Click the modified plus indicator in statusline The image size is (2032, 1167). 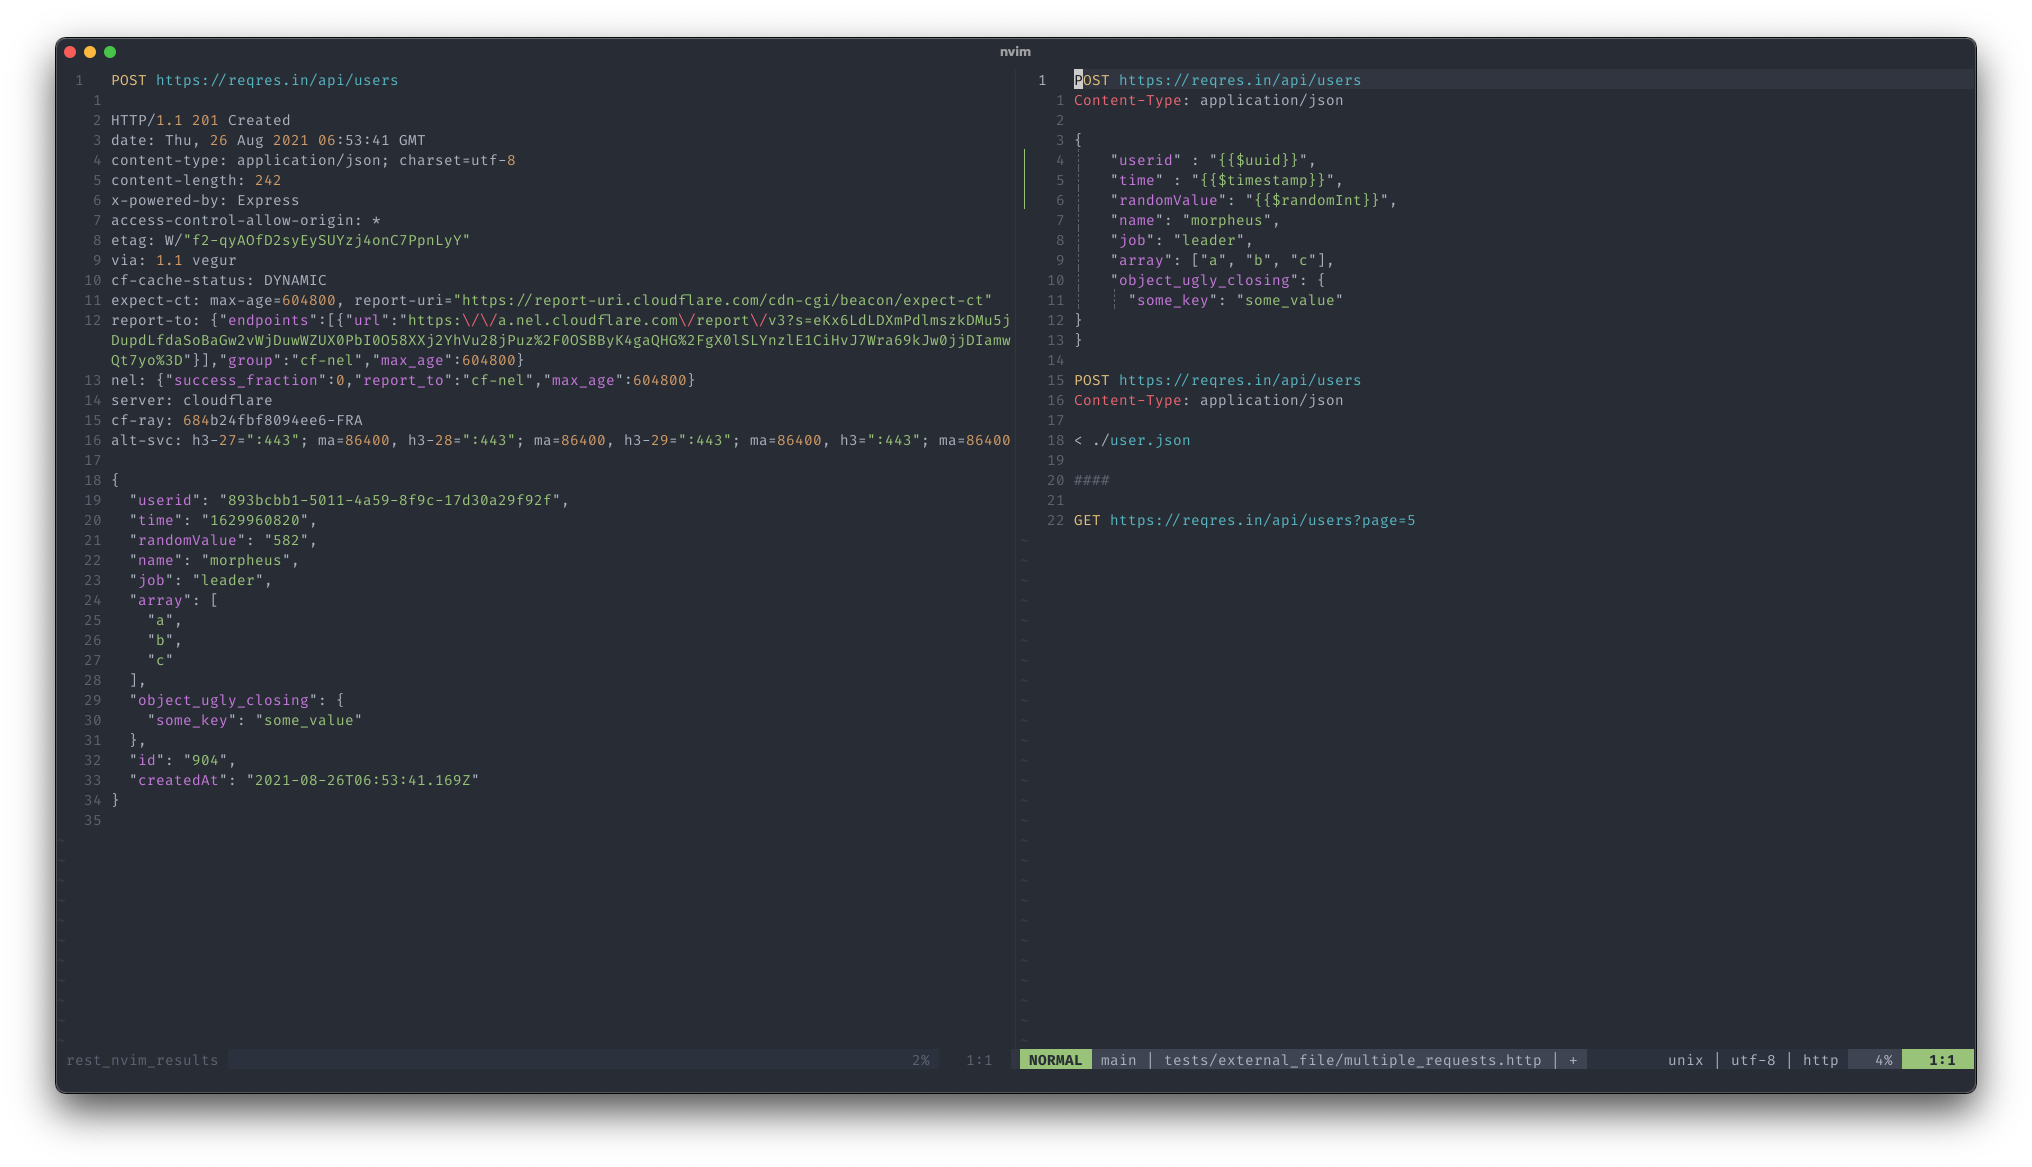click(x=1573, y=1060)
